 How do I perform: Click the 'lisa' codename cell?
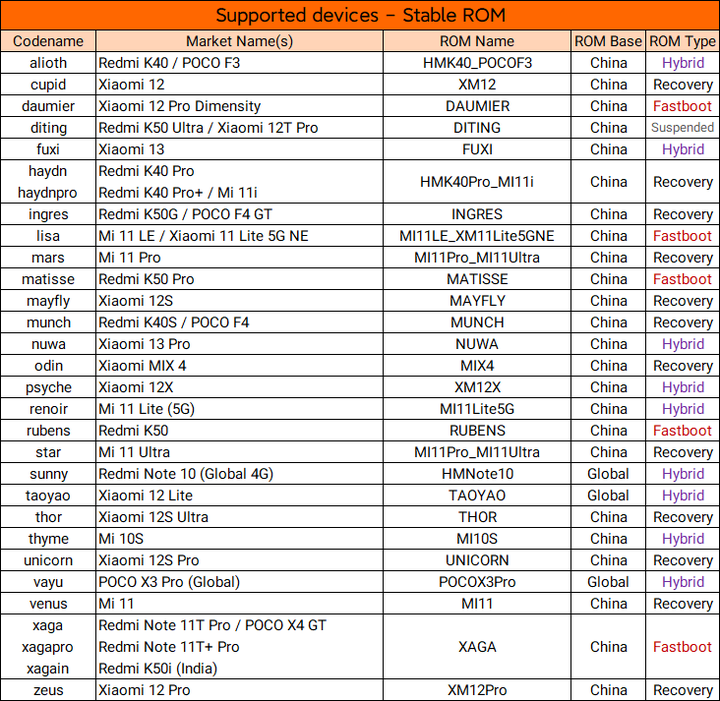[x=48, y=236]
